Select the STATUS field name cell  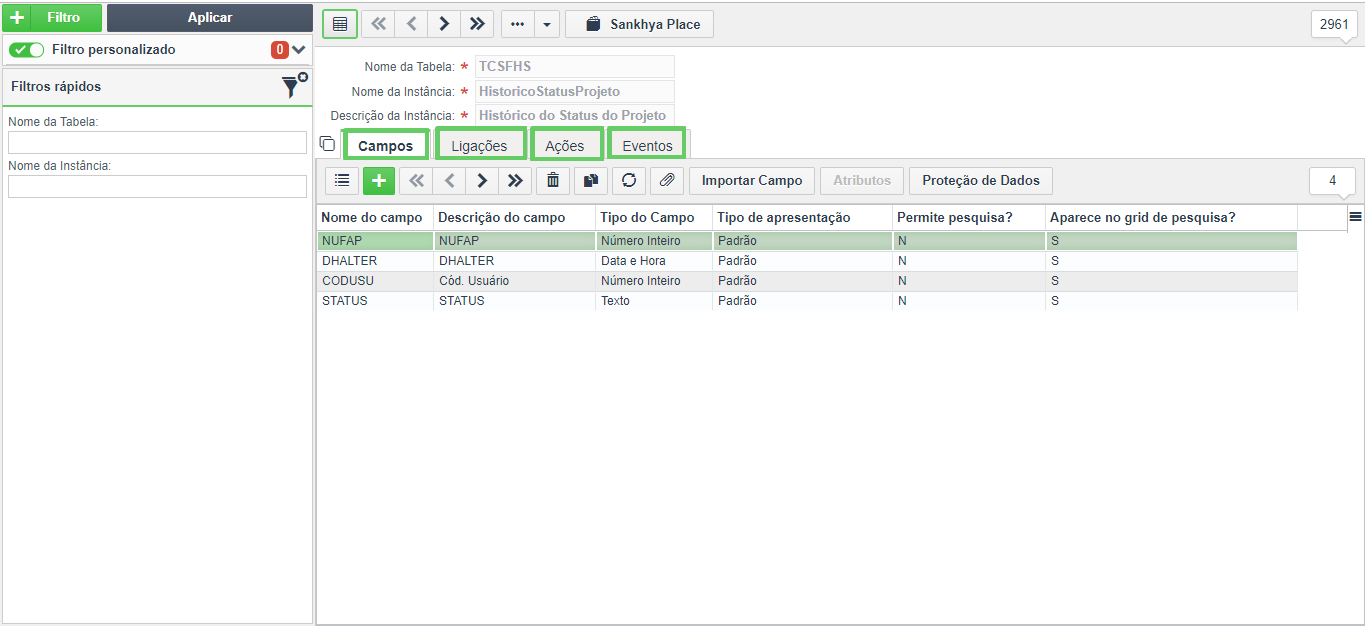point(375,301)
